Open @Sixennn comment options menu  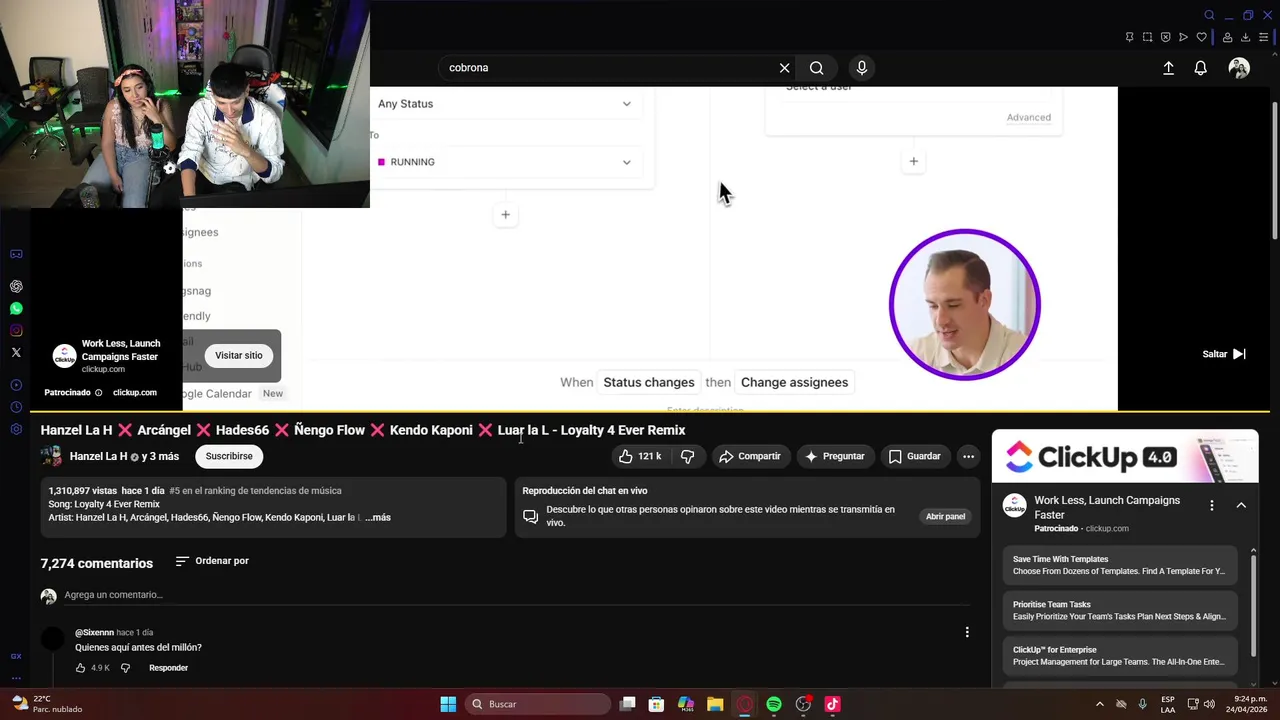tap(967, 632)
